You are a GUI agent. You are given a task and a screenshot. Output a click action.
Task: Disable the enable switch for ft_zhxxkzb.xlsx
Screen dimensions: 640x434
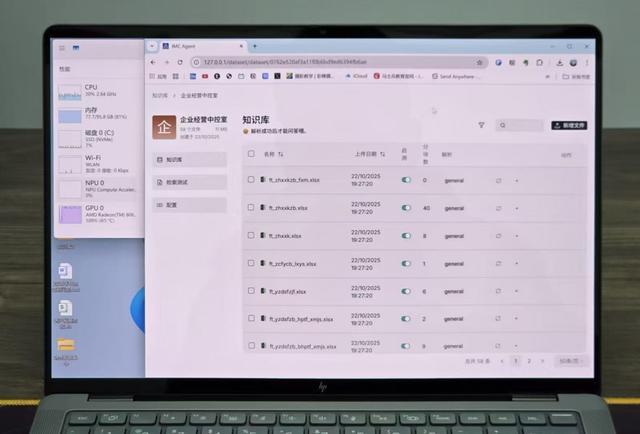pos(406,208)
